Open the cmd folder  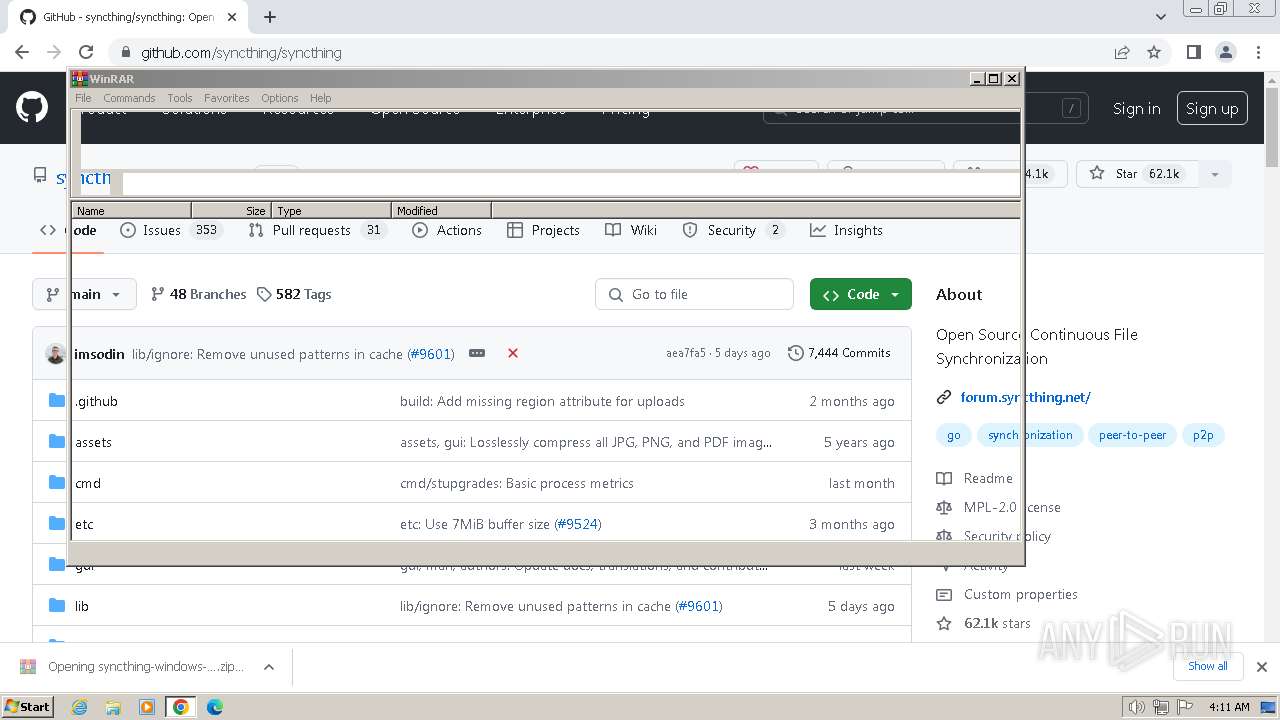point(88,483)
